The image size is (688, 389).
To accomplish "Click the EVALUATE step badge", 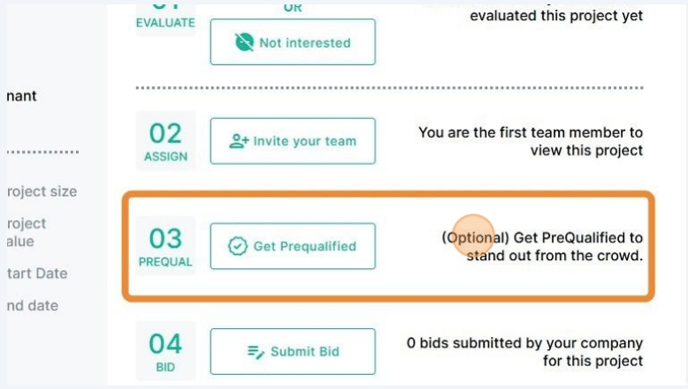I will coord(165,18).
